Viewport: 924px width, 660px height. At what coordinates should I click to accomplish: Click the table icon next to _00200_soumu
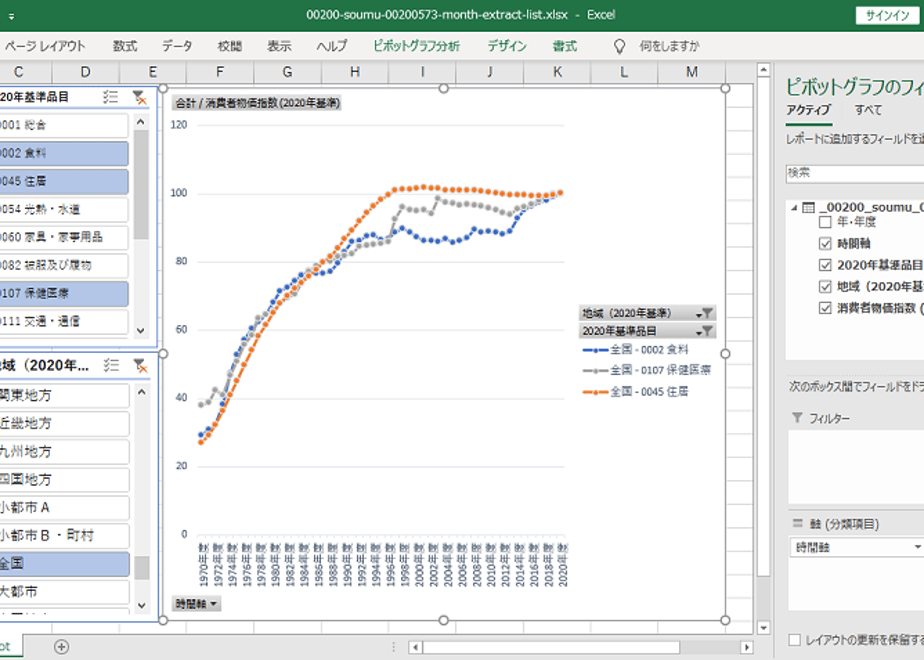coord(808,207)
